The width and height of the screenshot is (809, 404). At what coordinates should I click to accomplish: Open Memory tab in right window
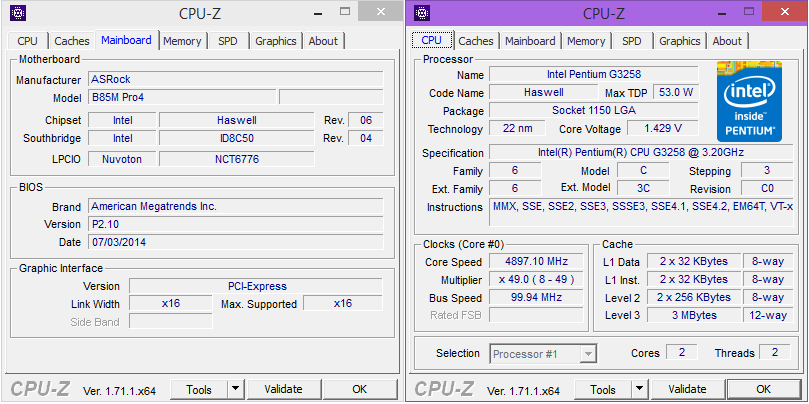[x=586, y=41]
